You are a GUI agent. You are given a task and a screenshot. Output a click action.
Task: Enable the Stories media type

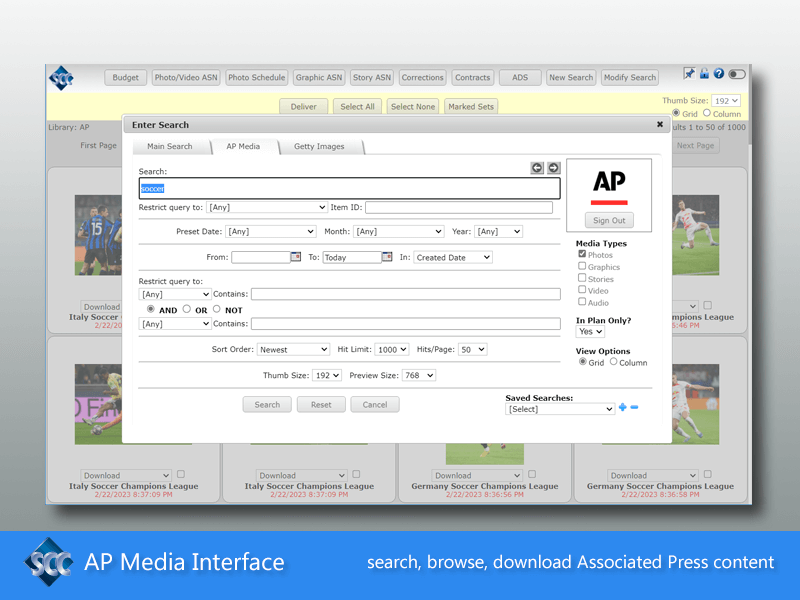tap(582, 278)
